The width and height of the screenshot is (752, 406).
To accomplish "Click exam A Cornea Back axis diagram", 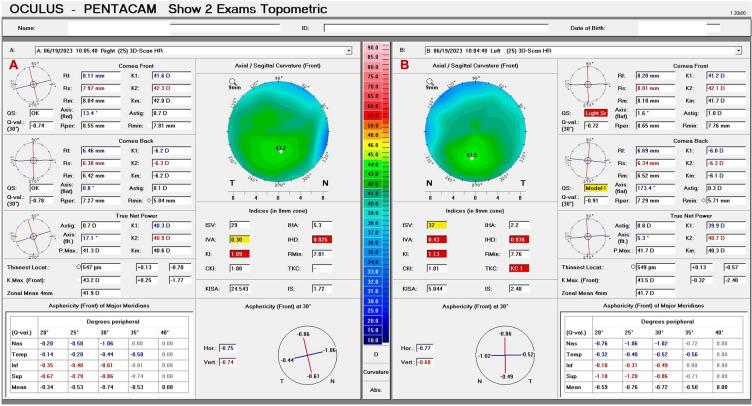I will pyautogui.click(x=33, y=160).
